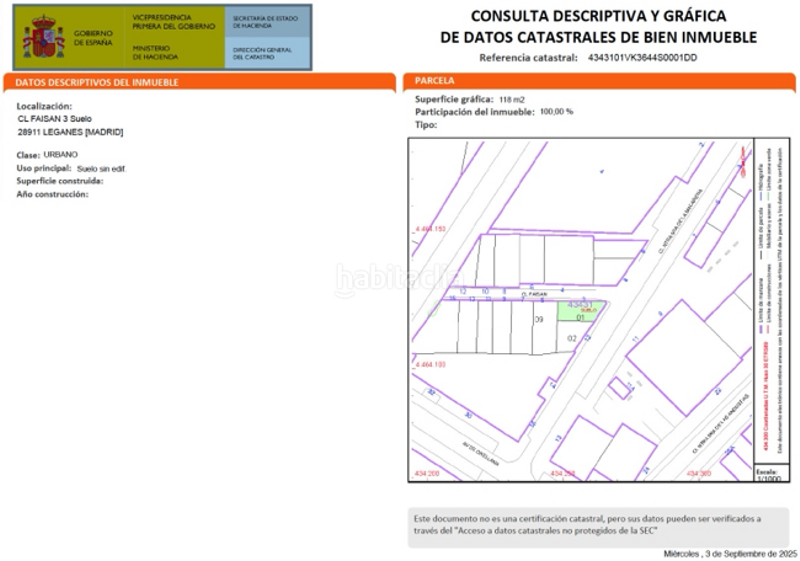Click the 434.200 coordinate label on the map
The width and height of the screenshot is (800, 561).
(426, 472)
